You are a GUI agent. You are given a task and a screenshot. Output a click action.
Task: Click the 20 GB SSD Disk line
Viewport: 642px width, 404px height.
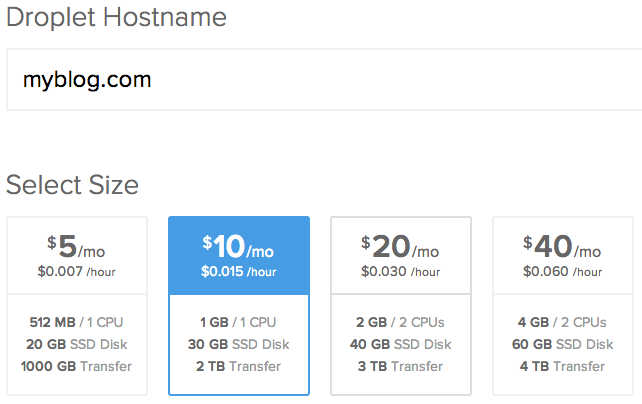[77, 345]
